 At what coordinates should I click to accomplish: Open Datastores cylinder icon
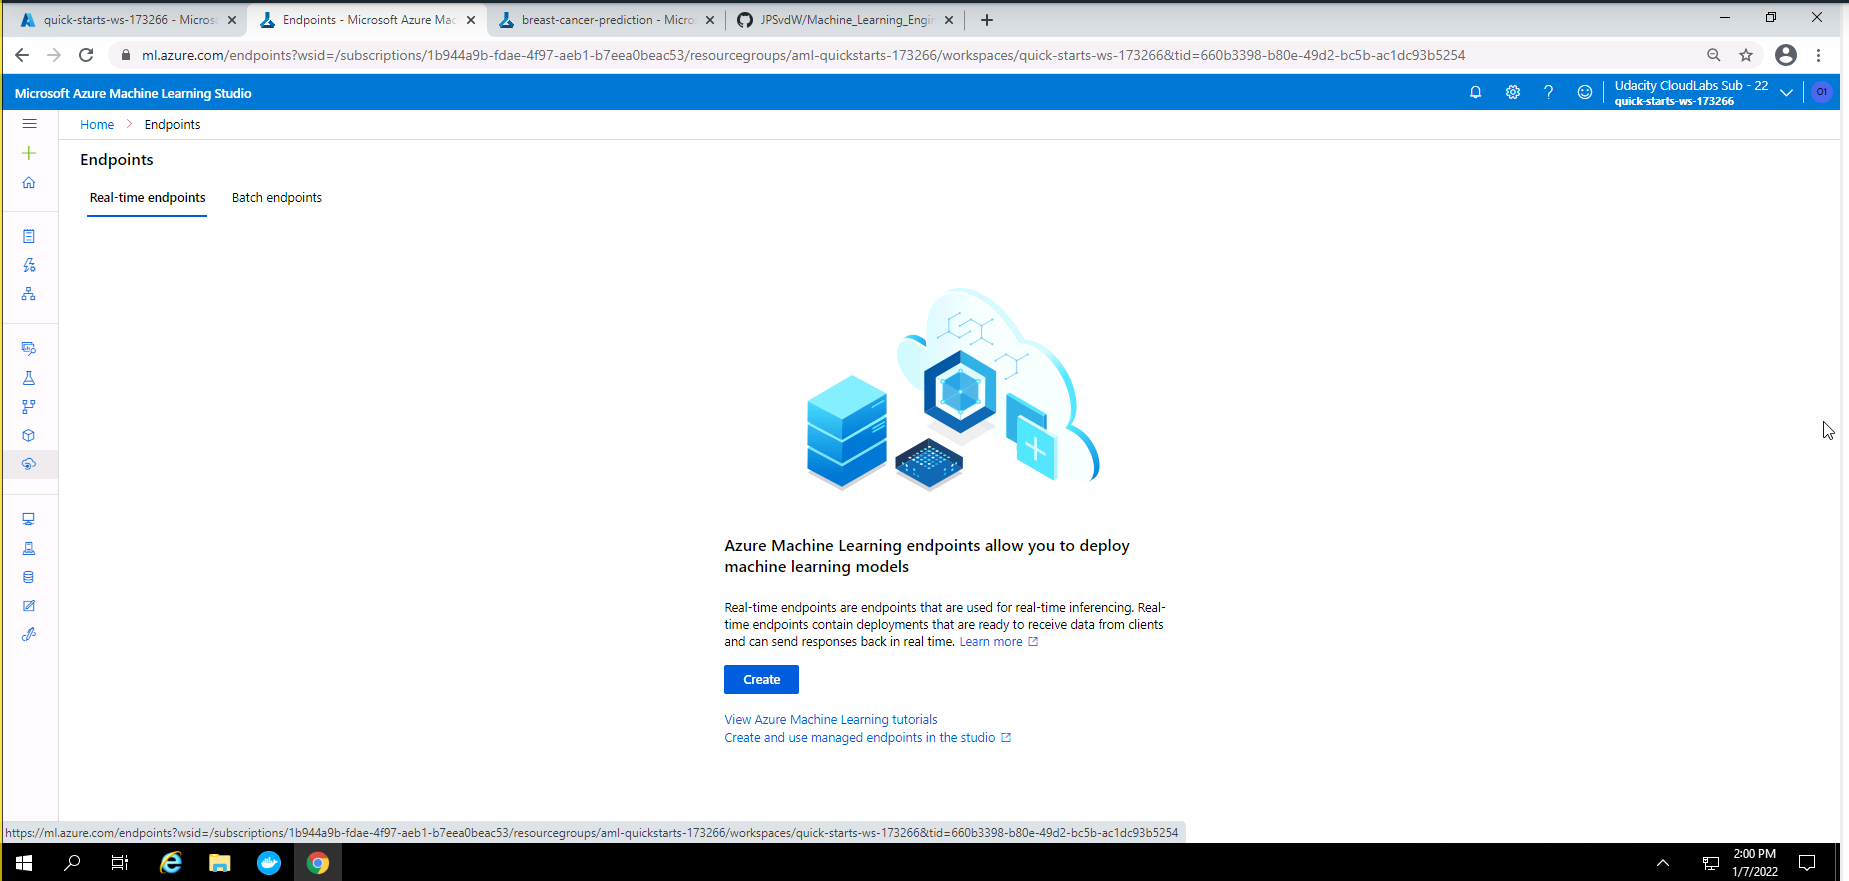coord(29,577)
